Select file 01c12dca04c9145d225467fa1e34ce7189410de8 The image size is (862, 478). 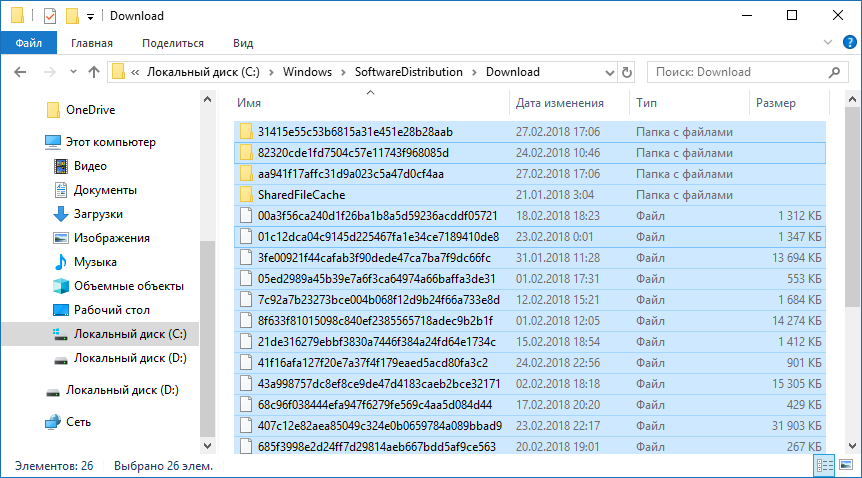pos(529,237)
